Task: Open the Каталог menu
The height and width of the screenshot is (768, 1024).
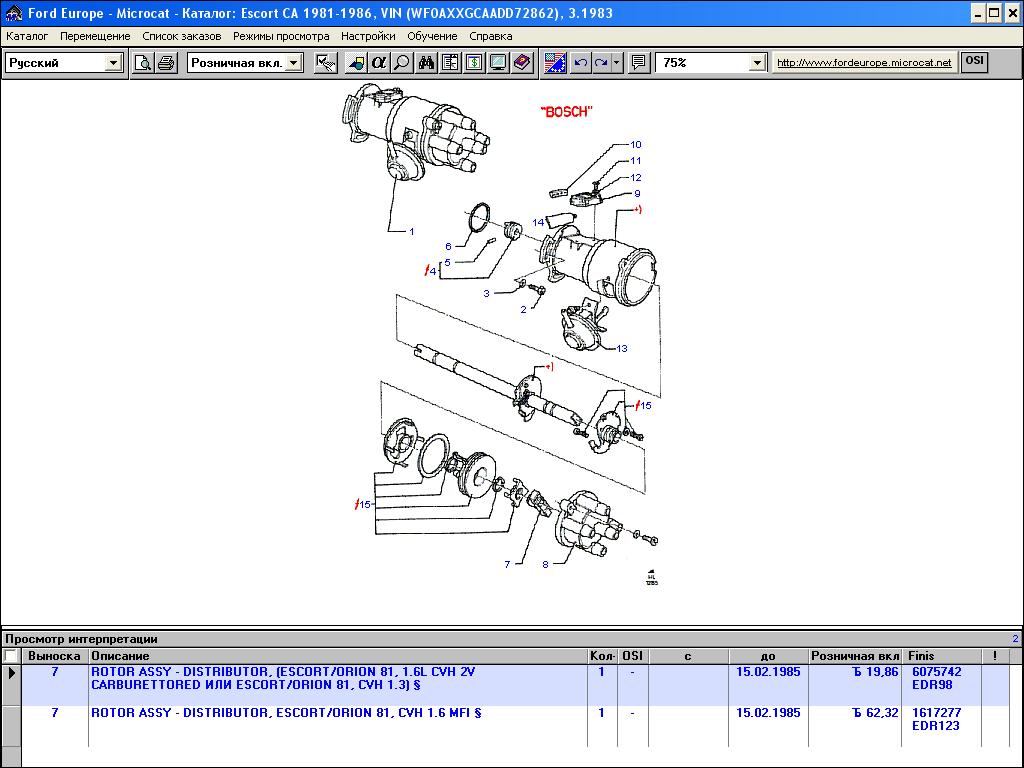Action: [27, 36]
